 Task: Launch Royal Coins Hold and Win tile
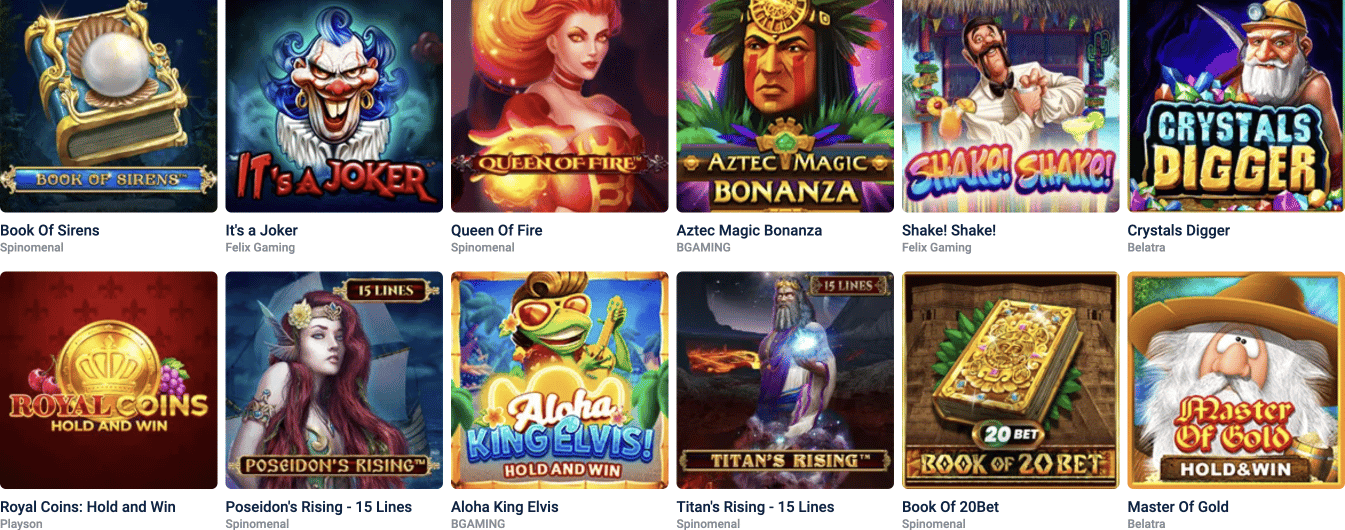pyautogui.click(x=108, y=380)
